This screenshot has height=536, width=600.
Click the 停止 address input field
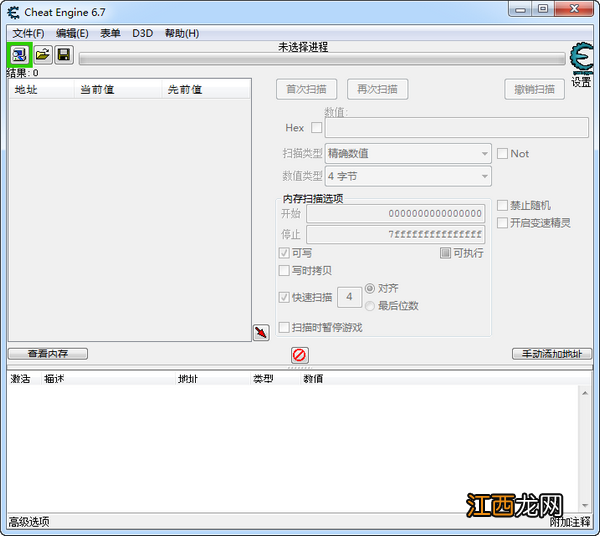tap(396, 234)
